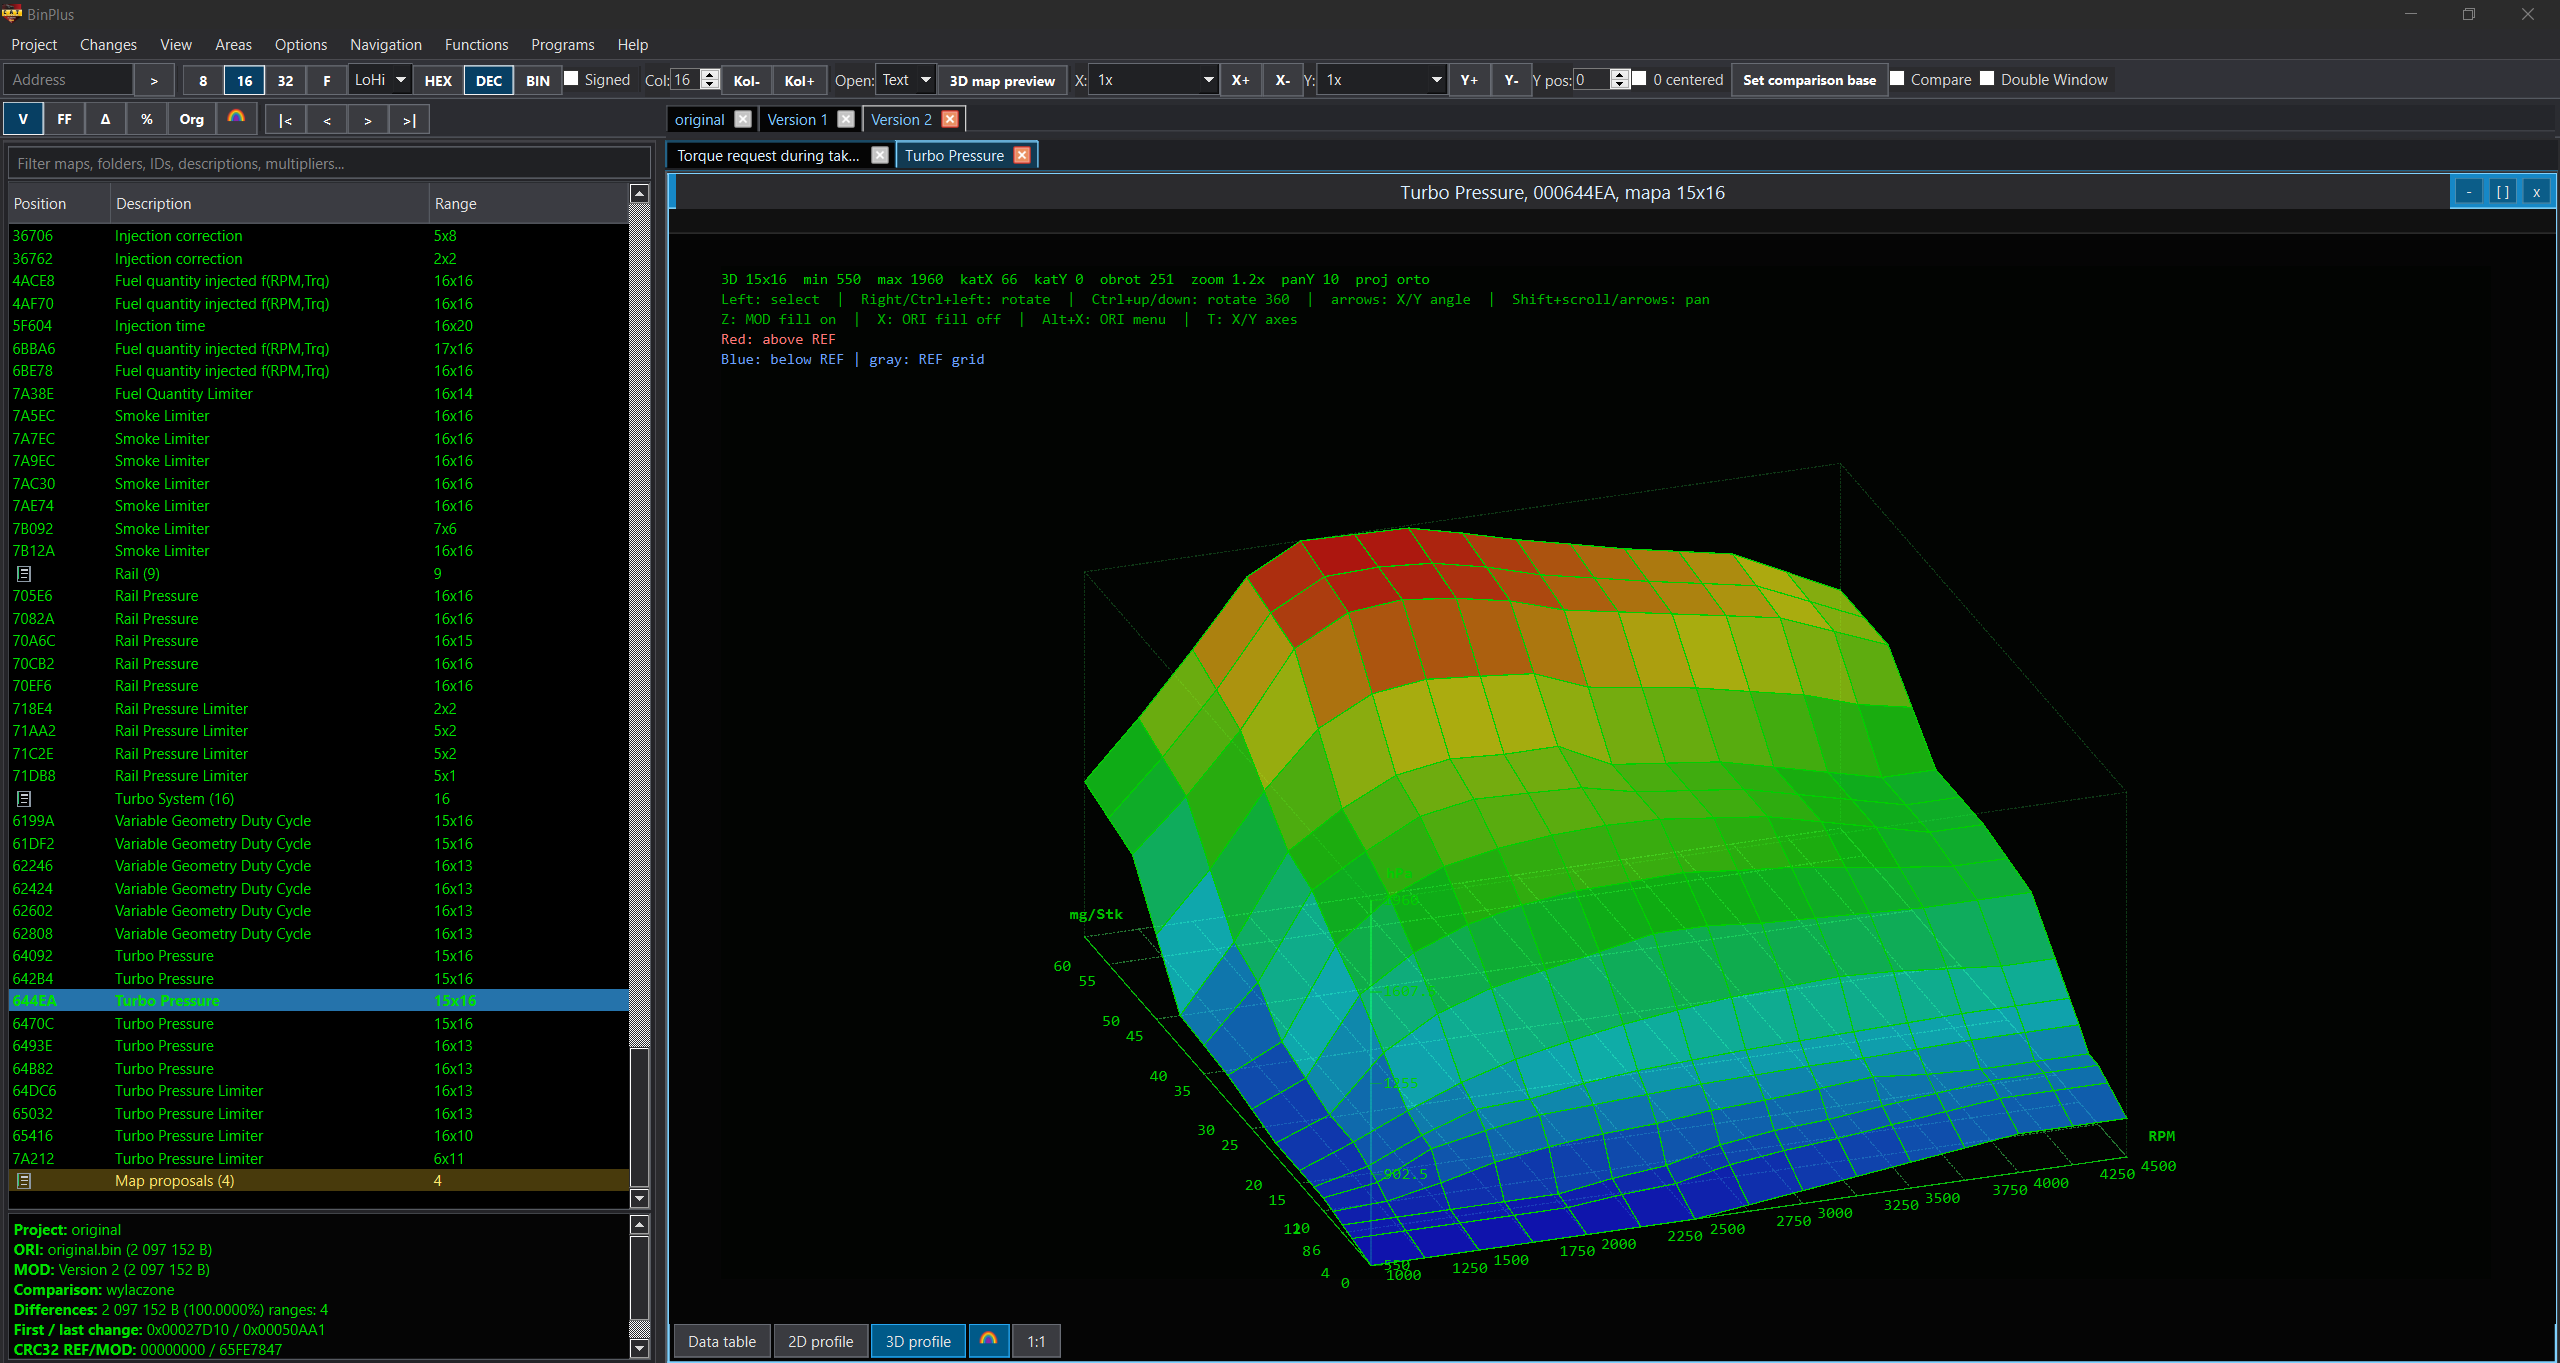Open the Project menu

click(x=34, y=45)
